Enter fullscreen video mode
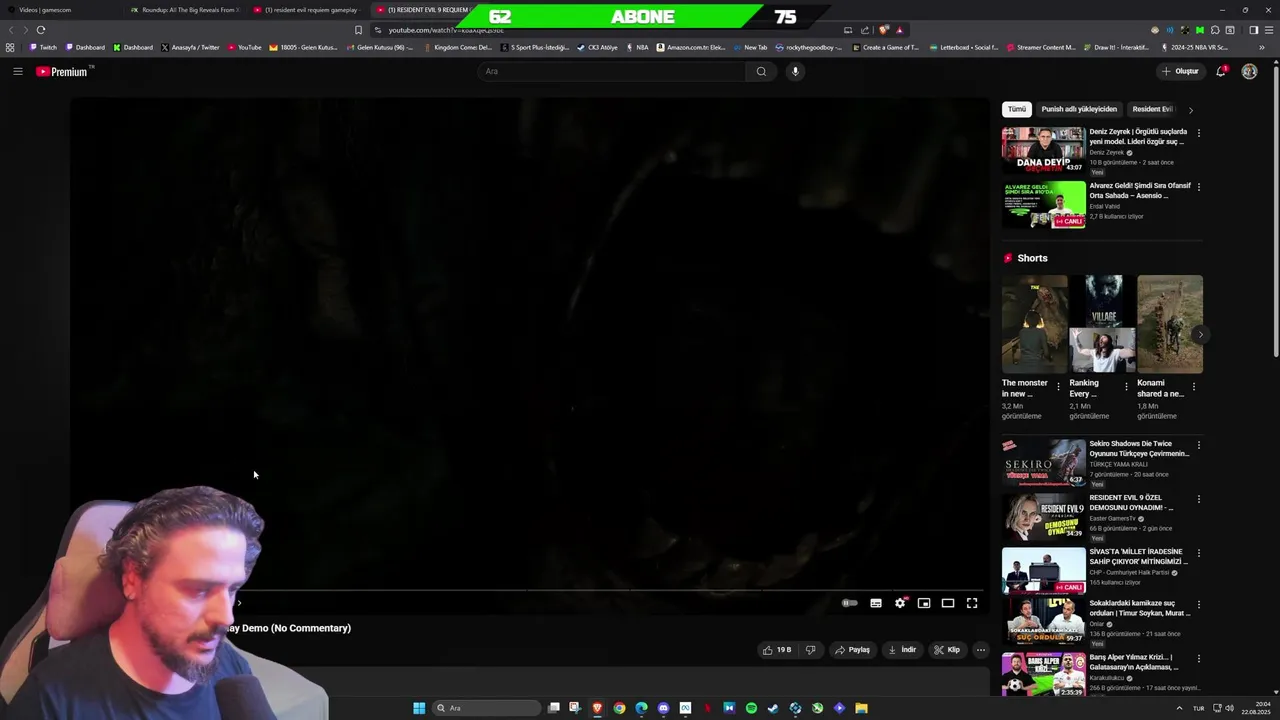Image resolution: width=1280 pixels, height=720 pixels. pos(972,603)
